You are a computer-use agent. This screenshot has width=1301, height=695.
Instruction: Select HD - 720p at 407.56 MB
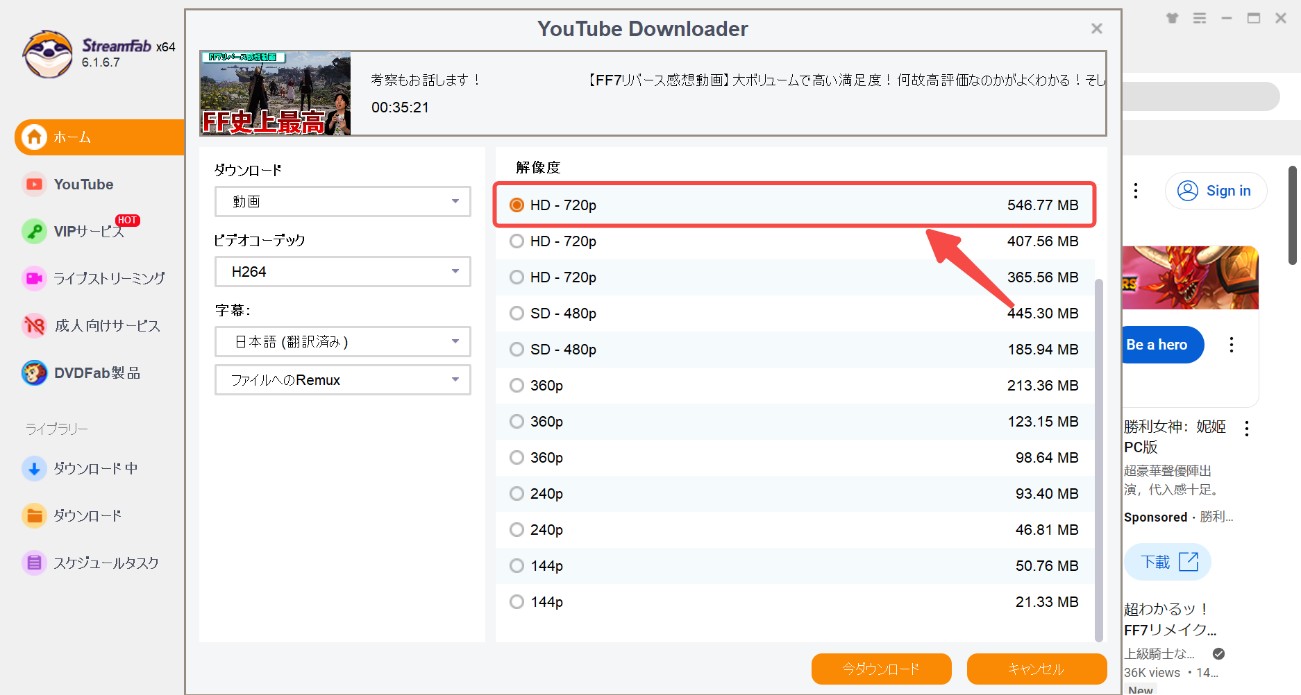pos(795,241)
